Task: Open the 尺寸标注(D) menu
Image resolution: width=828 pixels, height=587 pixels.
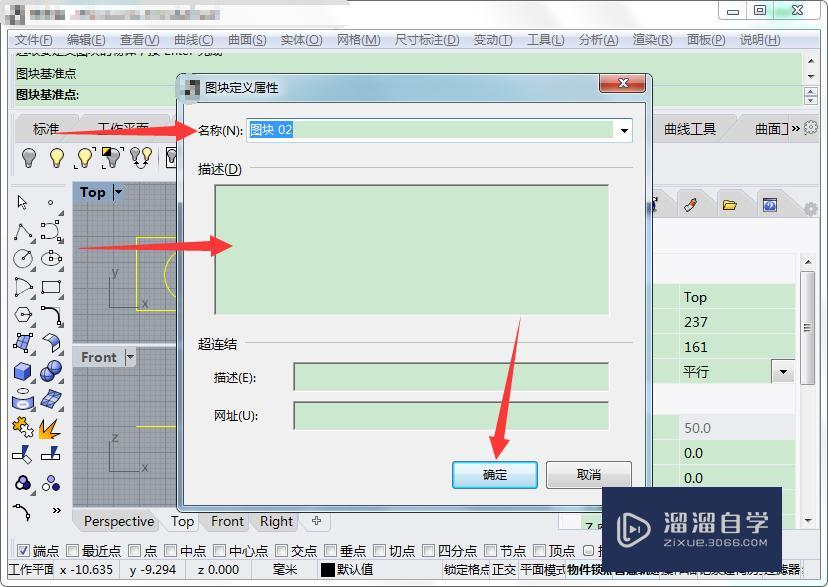Action: [427, 40]
